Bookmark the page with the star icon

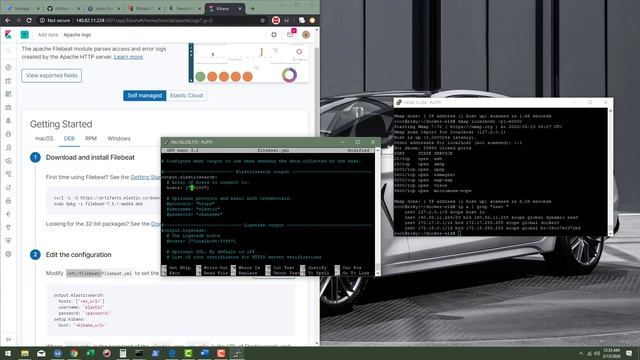[x=262, y=20]
